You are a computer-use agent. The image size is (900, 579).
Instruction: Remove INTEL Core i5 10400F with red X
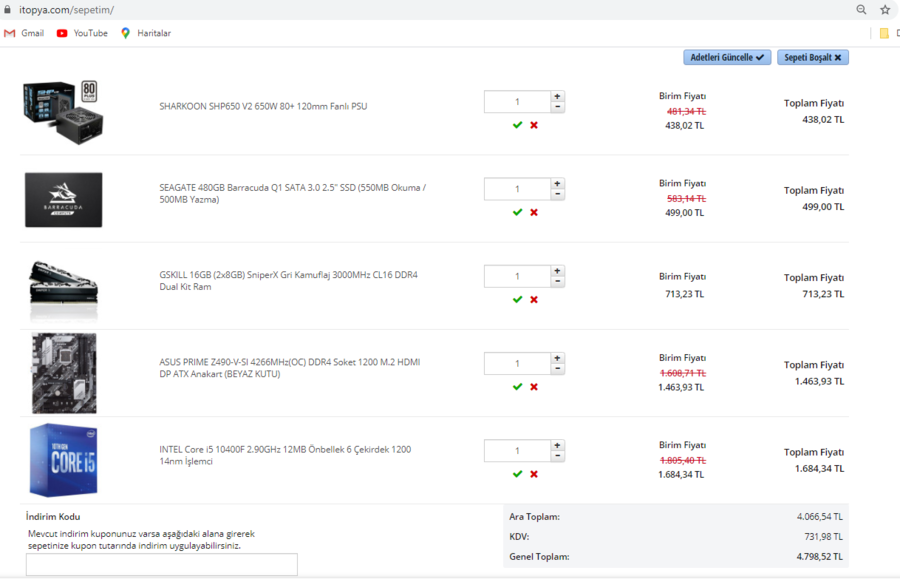pyautogui.click(x=534, y=474)
